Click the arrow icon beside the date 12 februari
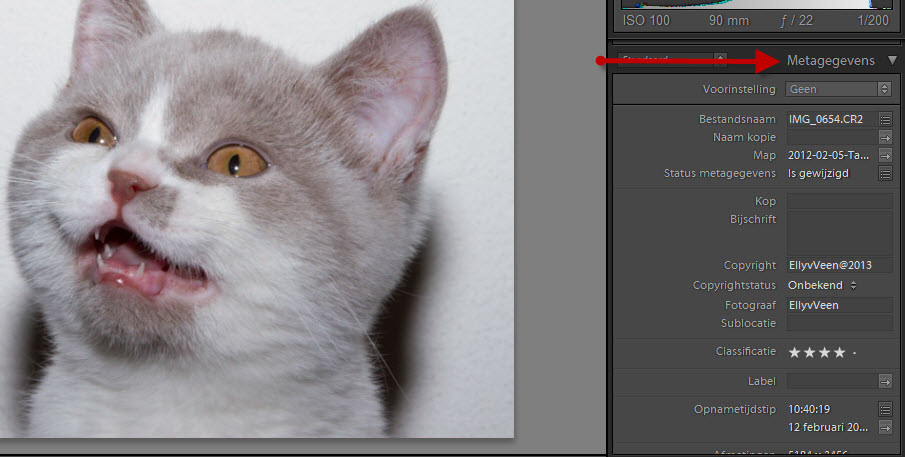The height and width of the screenshot is (457, 905). pos(885,427)
